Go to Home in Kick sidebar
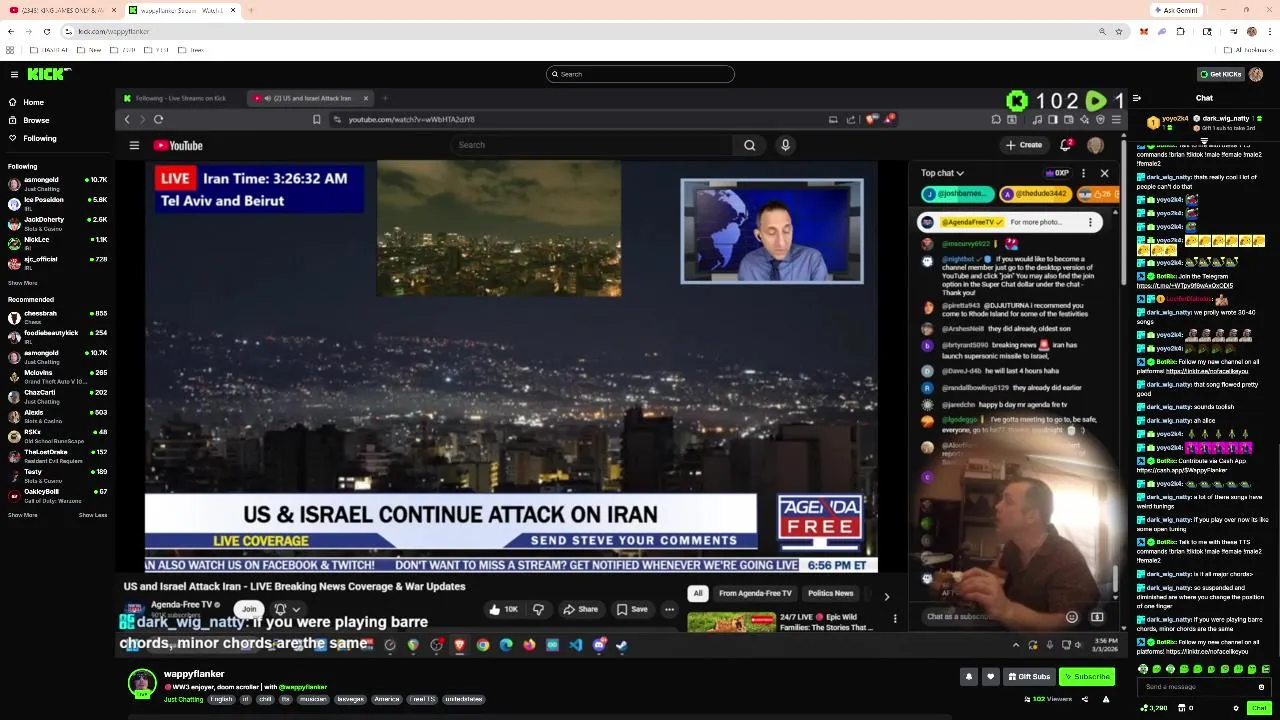This screenshot has width=1280, height=720. coord(33,102)
